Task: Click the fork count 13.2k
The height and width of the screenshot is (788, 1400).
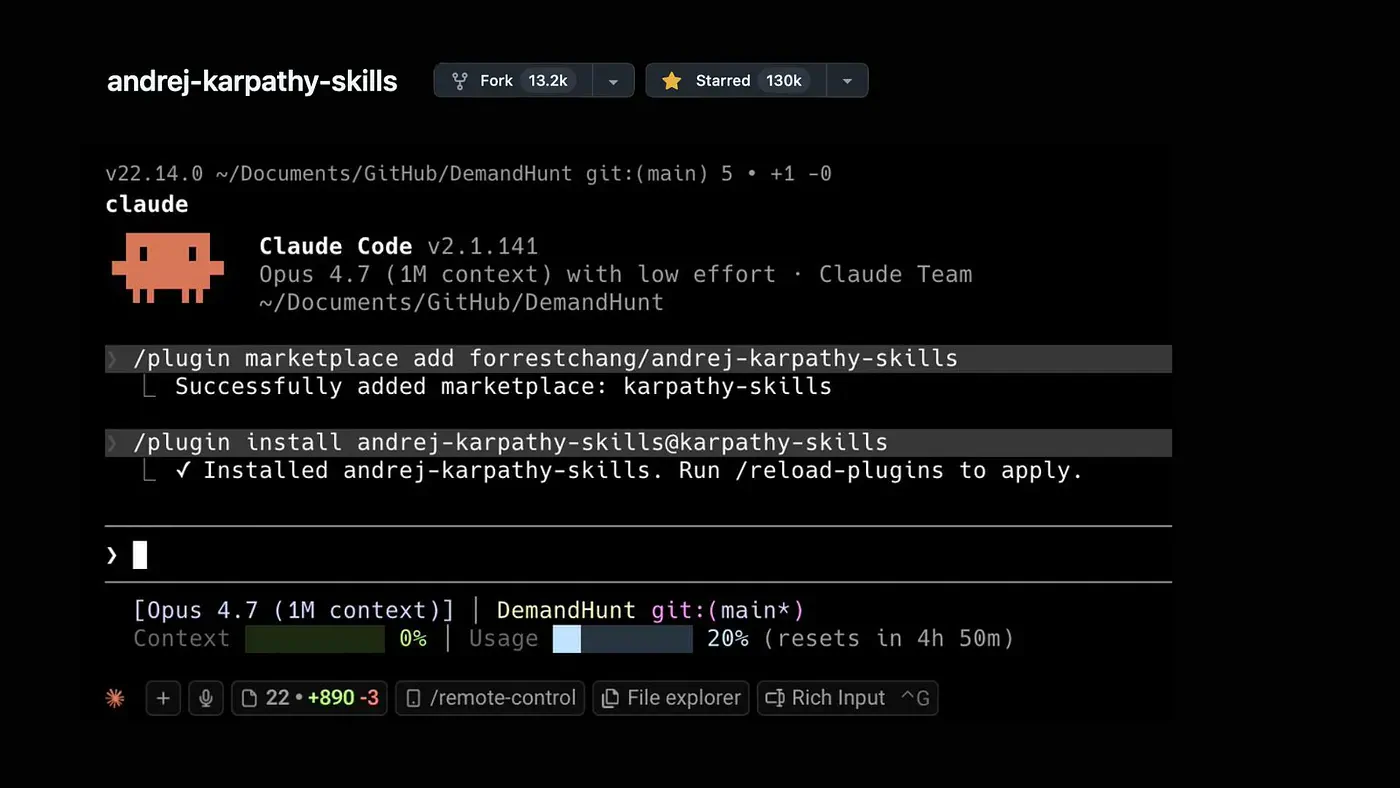Action: pyautogui.click(x=548, y=81)
